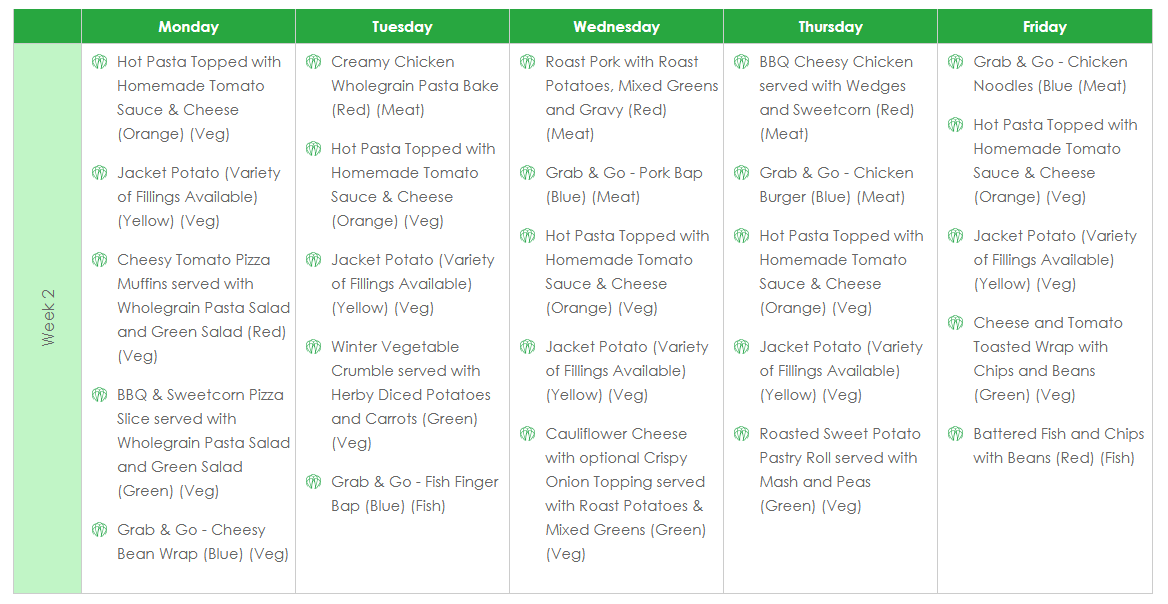Click Cheese and Tomato Toasted Wrap item
Viewport: 1168px width, 604px height.
(1048, 359)
